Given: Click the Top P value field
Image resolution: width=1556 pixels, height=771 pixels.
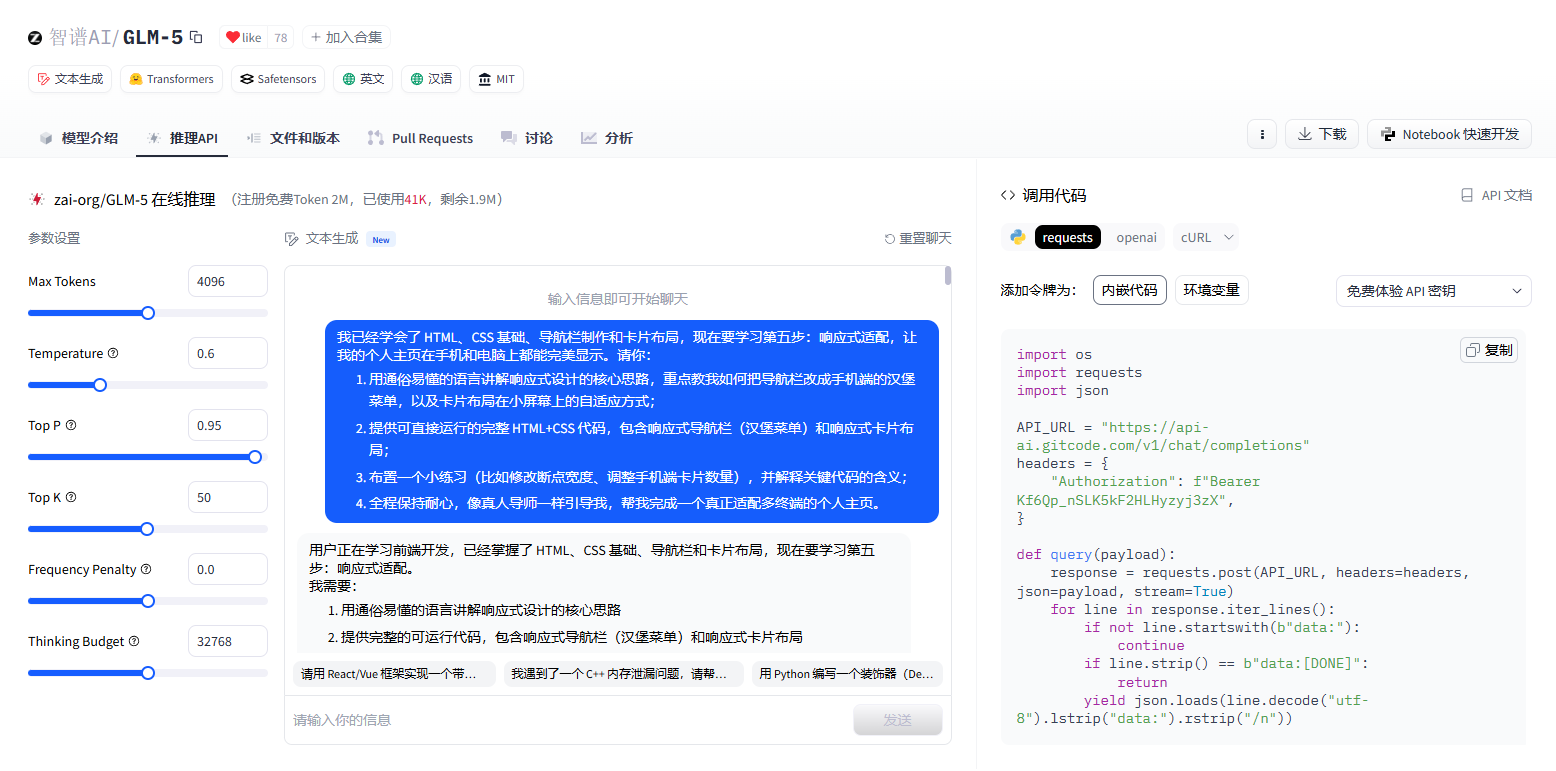Looking at the screenshot, I should click(228, 425).
